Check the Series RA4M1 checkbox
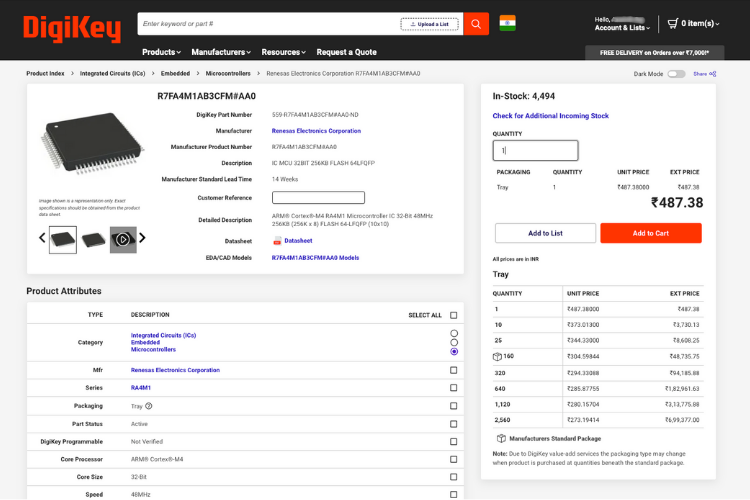750x500 pixels. [453, 388]
